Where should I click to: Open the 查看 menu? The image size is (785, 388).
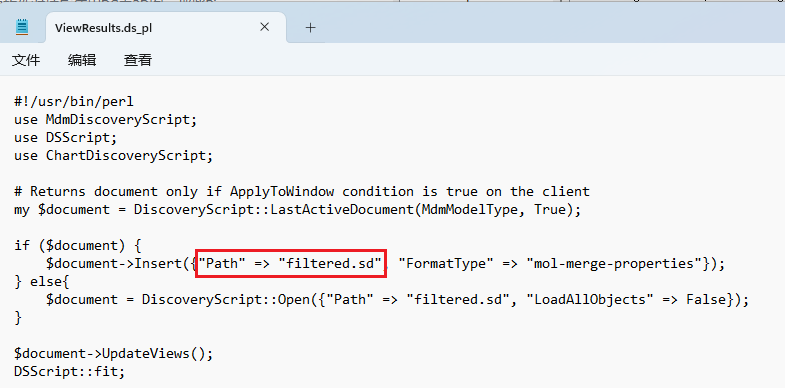pos(138,60)
